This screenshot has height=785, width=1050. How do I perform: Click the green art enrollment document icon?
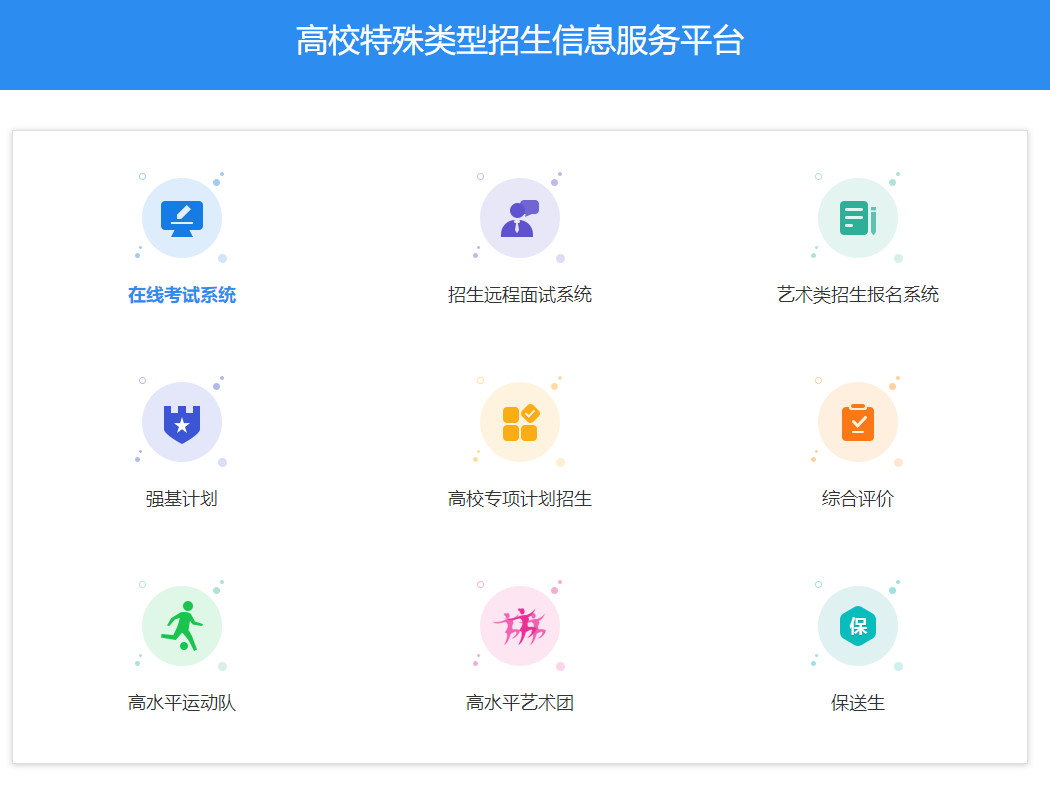858,218
